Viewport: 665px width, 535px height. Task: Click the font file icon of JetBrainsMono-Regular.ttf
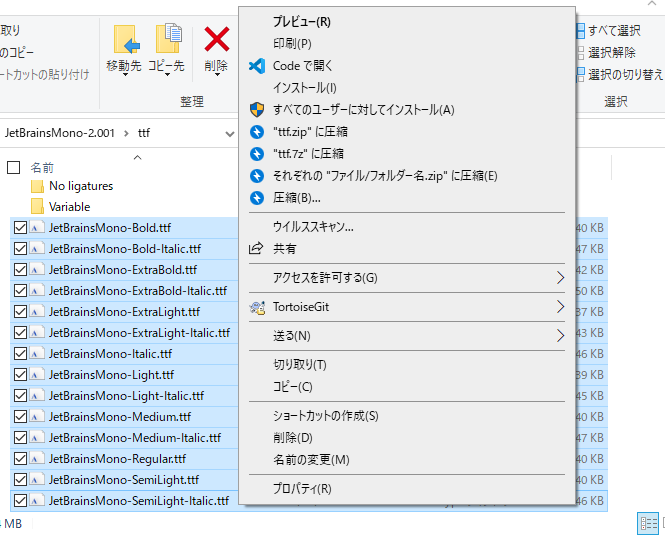tap(37, 459)
